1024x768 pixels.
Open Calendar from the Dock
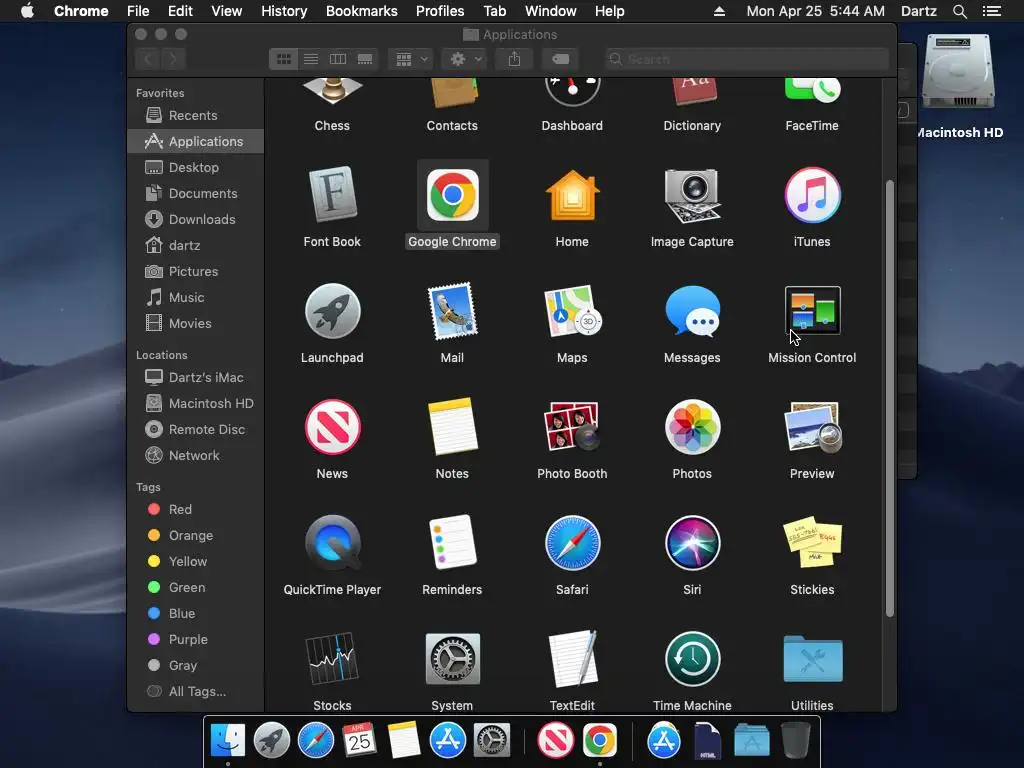359,740
